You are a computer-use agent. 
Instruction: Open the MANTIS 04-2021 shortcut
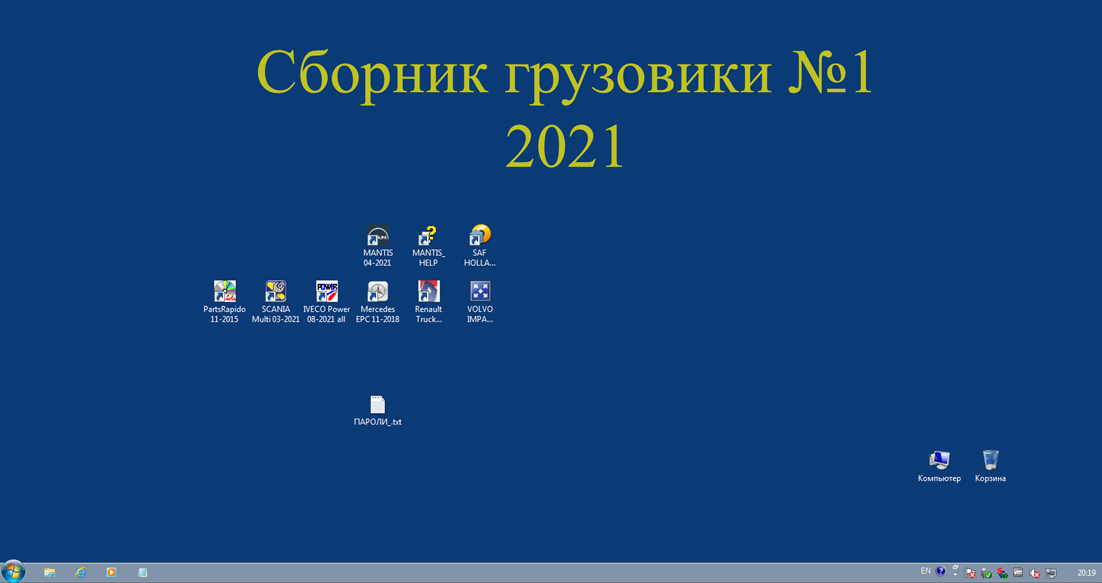point(378,237)
